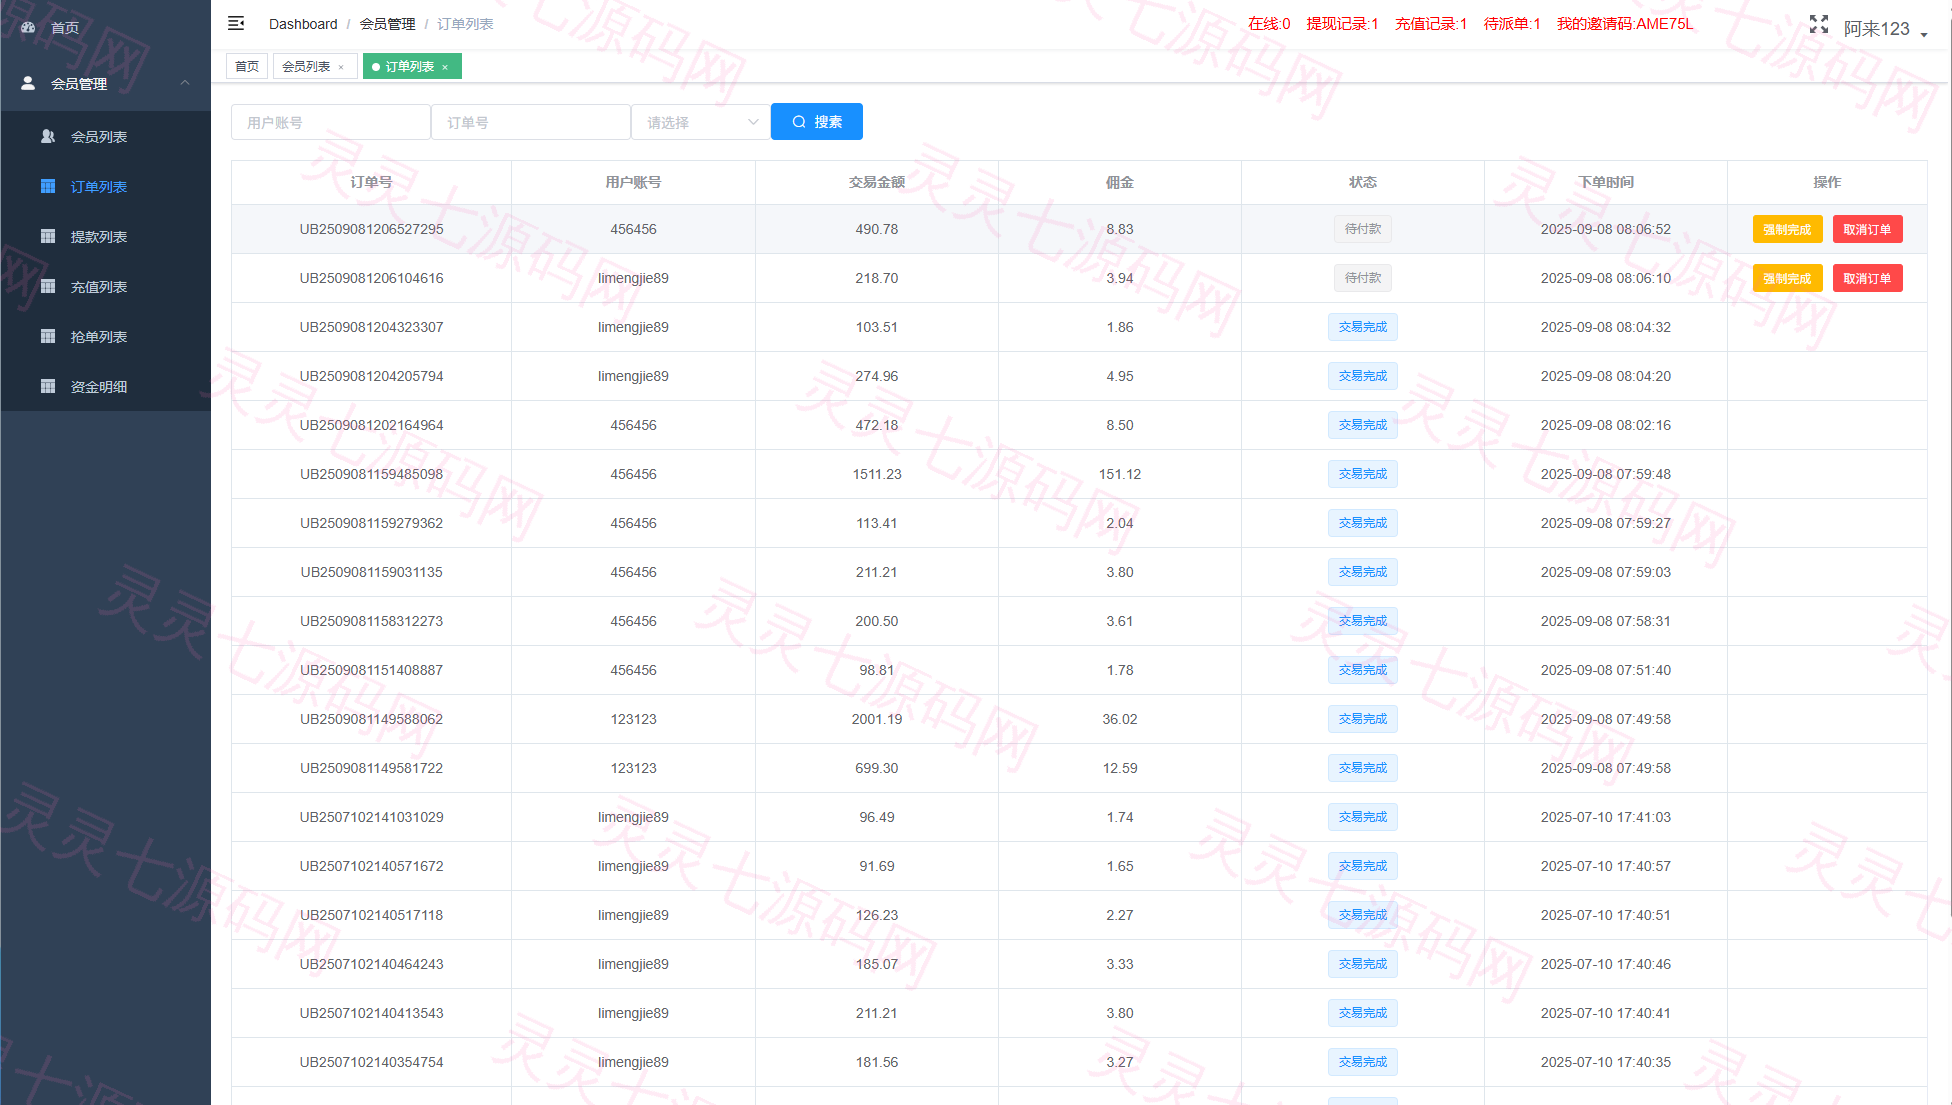Viewport: 1952px width, 1105px height.
Task: Open 抢单列表 in the sidebar
Action: (105, 336)
